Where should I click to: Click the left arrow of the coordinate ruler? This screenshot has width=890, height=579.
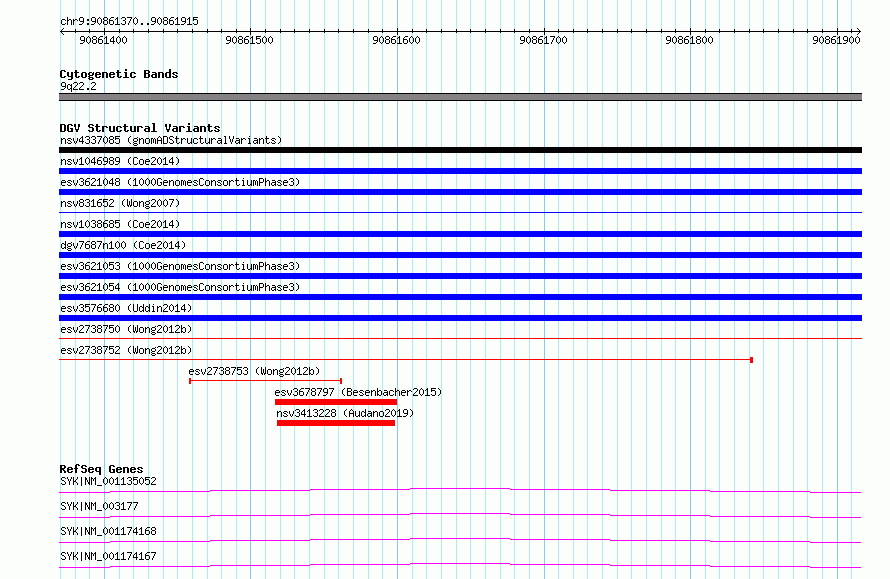click(x=62, y=32)
